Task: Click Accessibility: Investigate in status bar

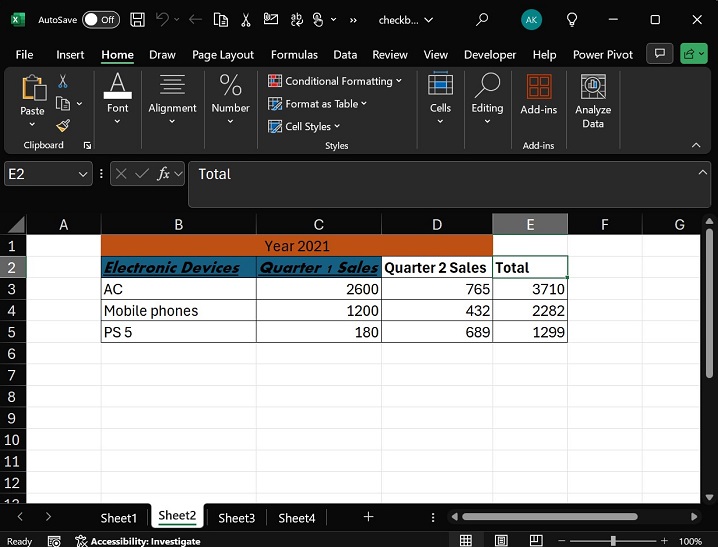Action: (x=145, y=541)
